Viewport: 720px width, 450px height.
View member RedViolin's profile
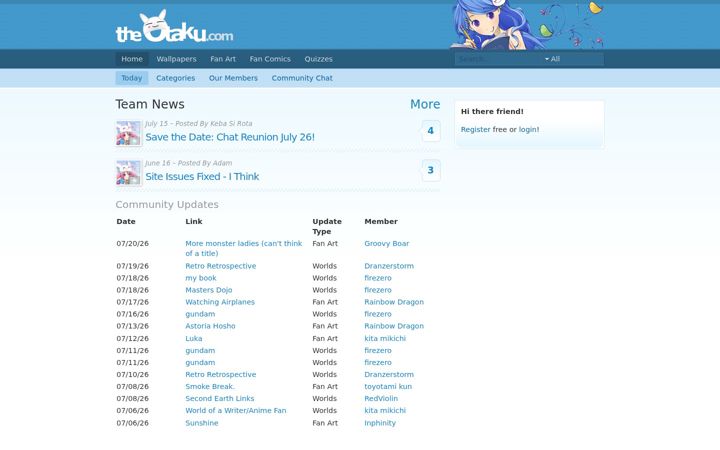(x=381, y=399)
